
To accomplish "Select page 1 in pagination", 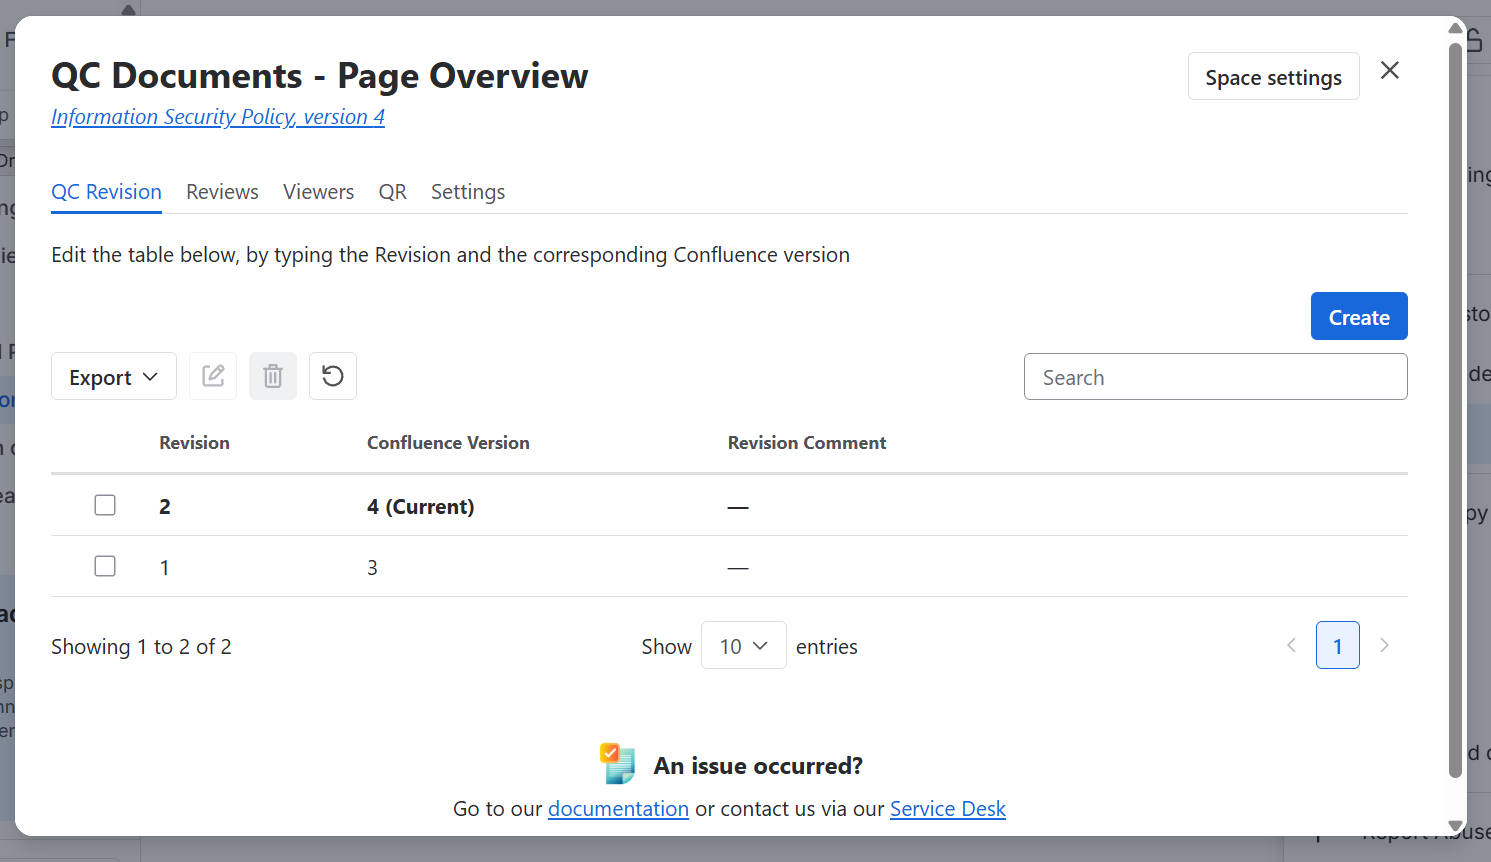I will pos(1338,645).
